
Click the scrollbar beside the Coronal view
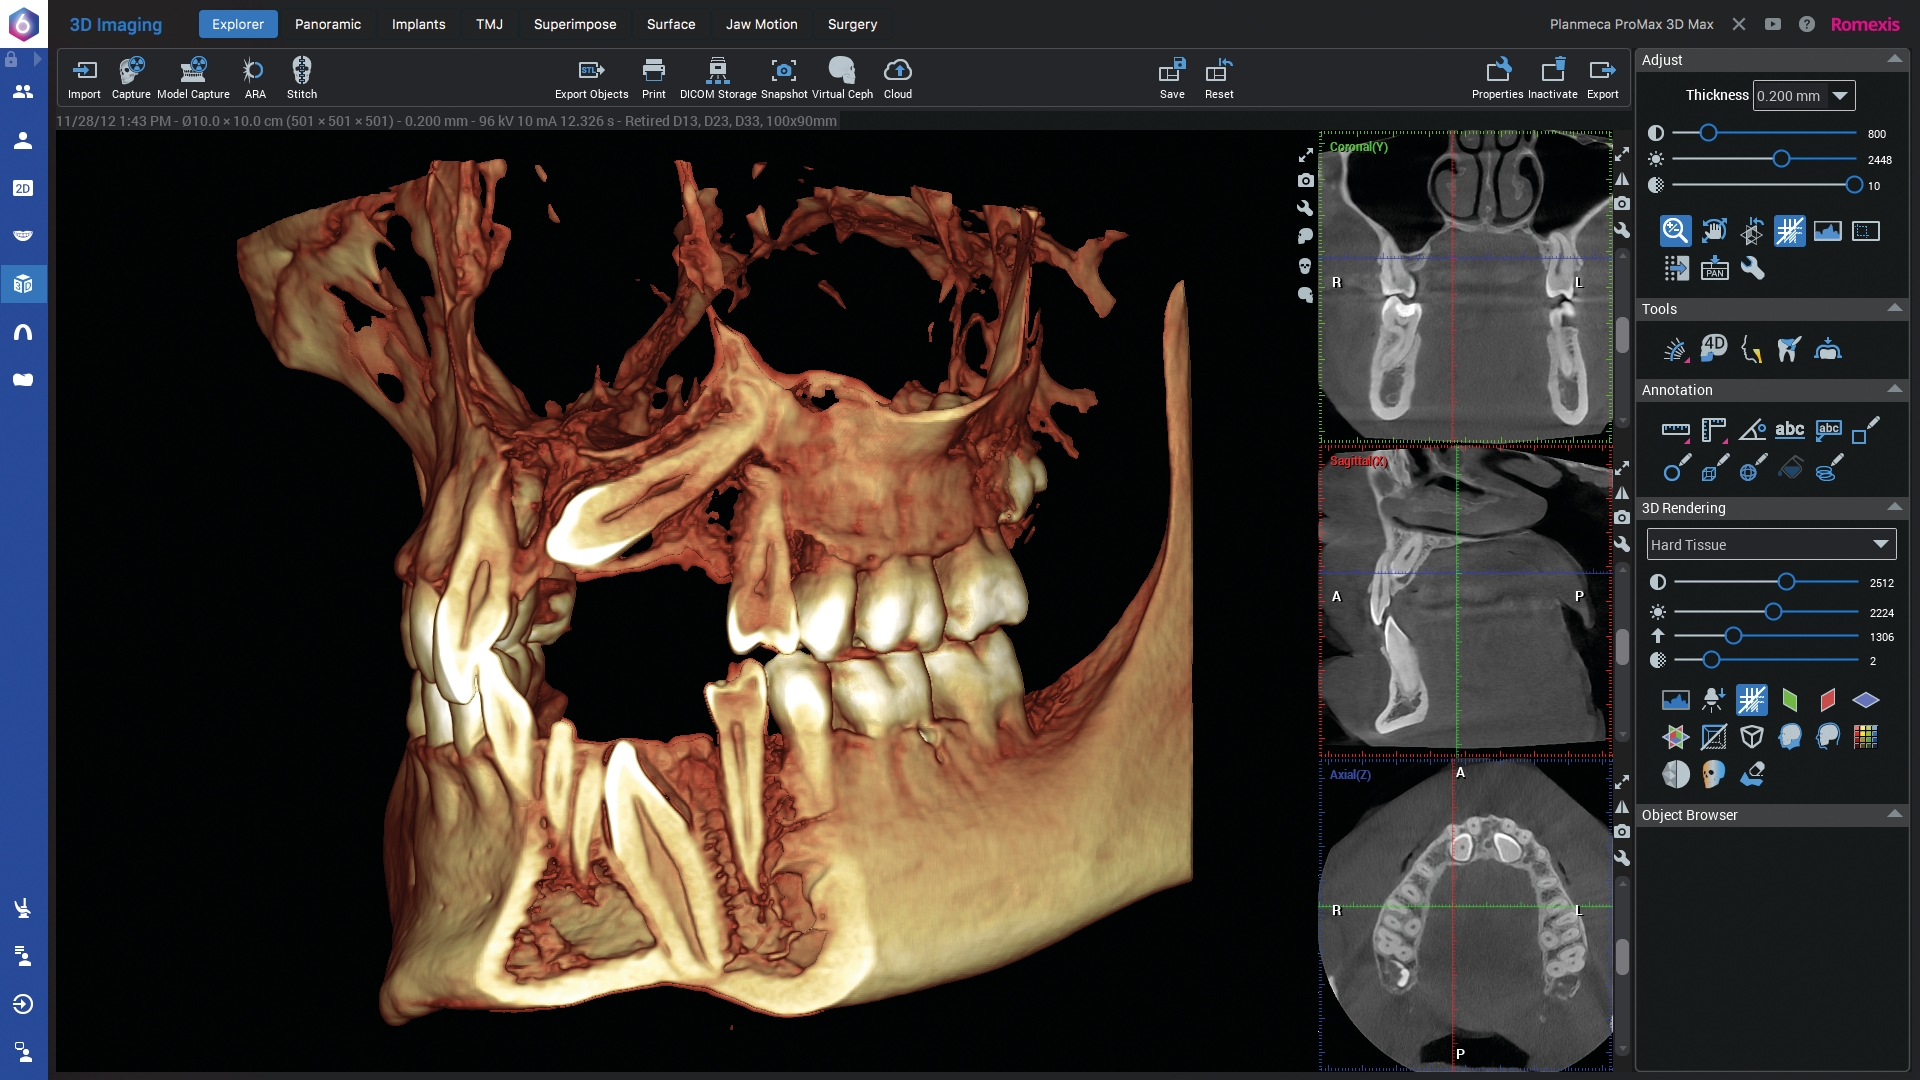1622,335
